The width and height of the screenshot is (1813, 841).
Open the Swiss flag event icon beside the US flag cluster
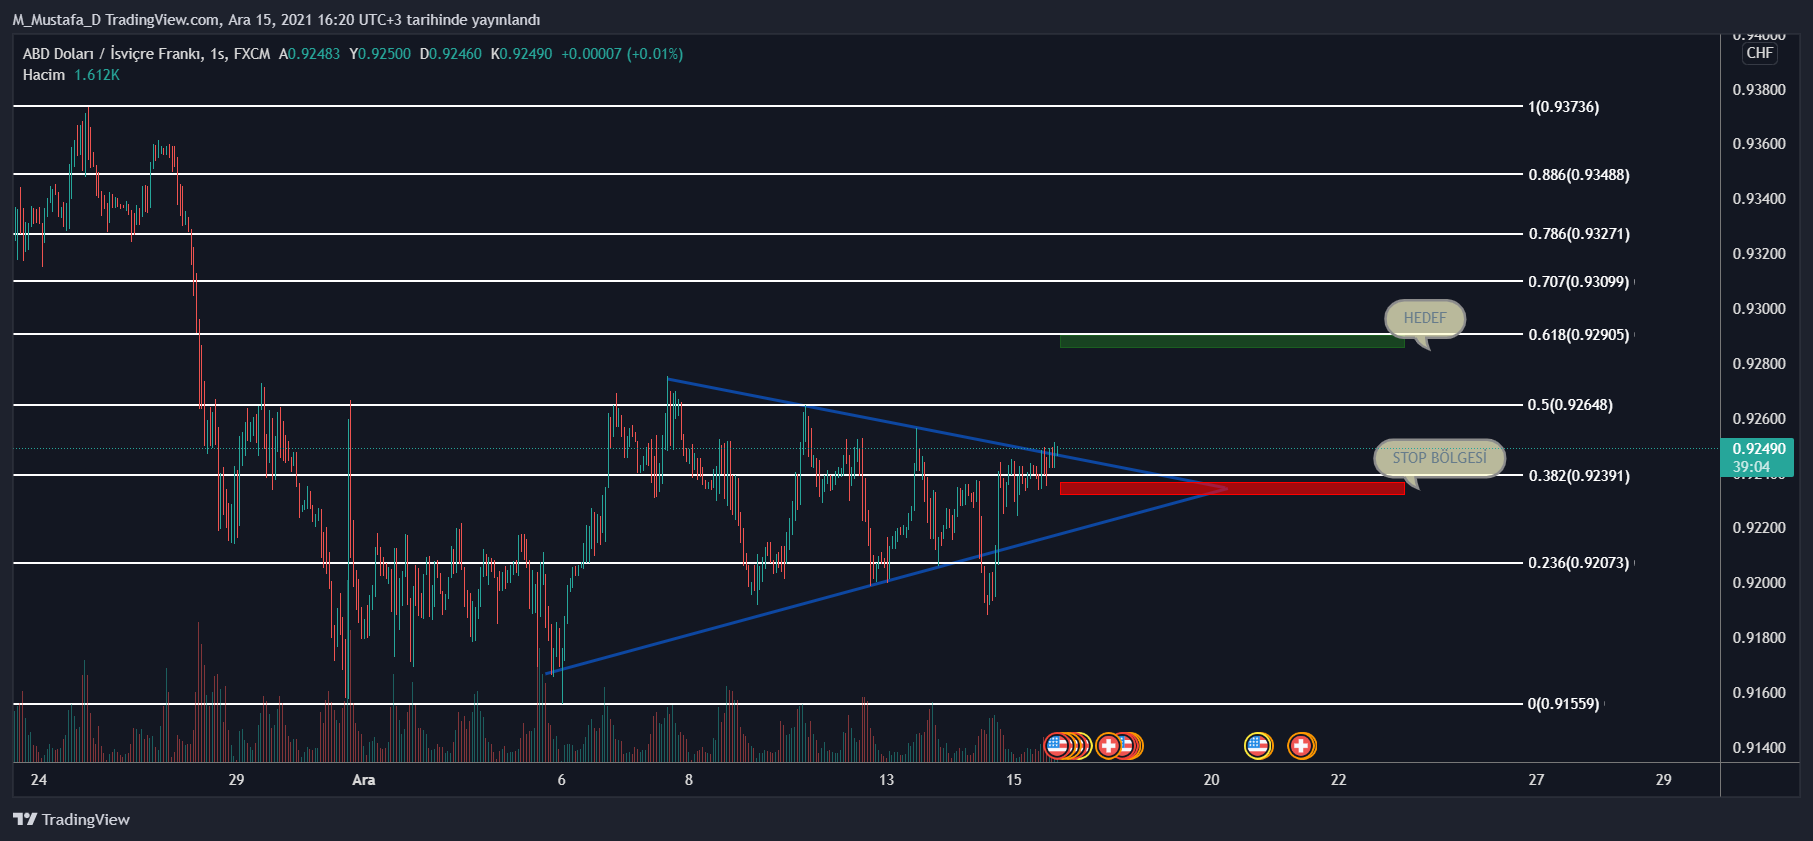pos(1108,745)
